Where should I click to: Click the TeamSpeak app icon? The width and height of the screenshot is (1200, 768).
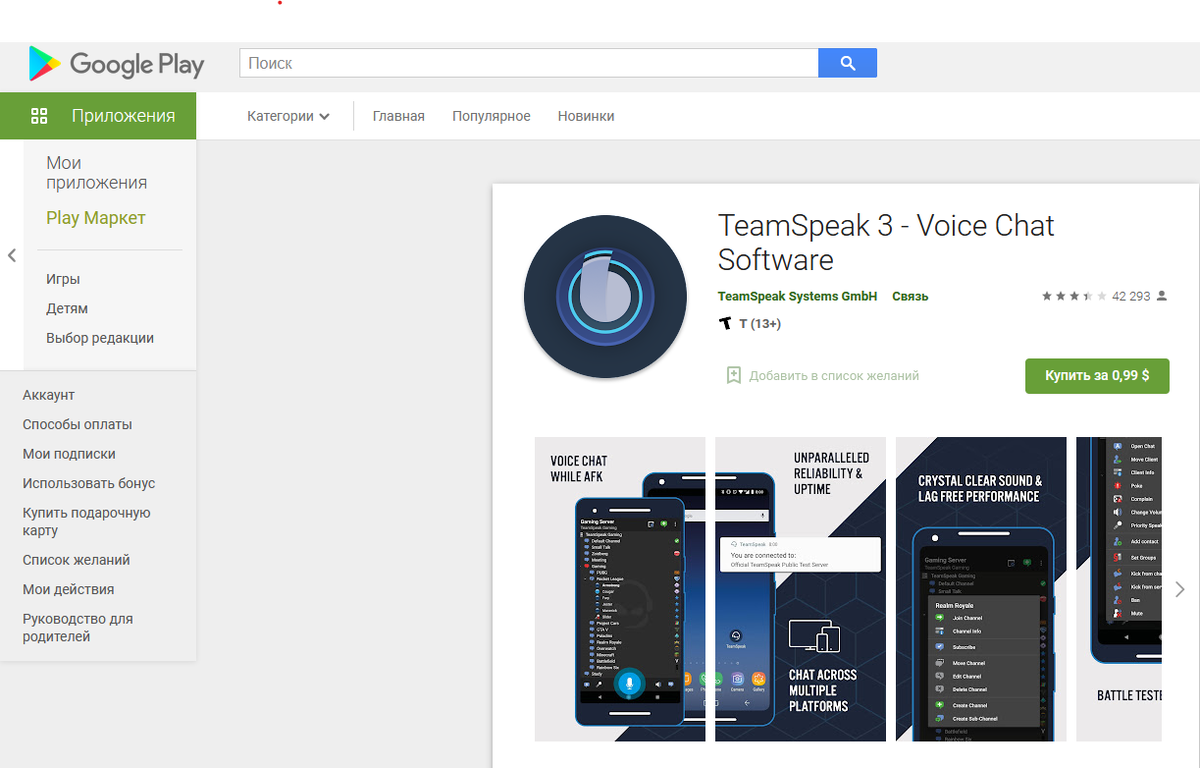click(605, 296)
